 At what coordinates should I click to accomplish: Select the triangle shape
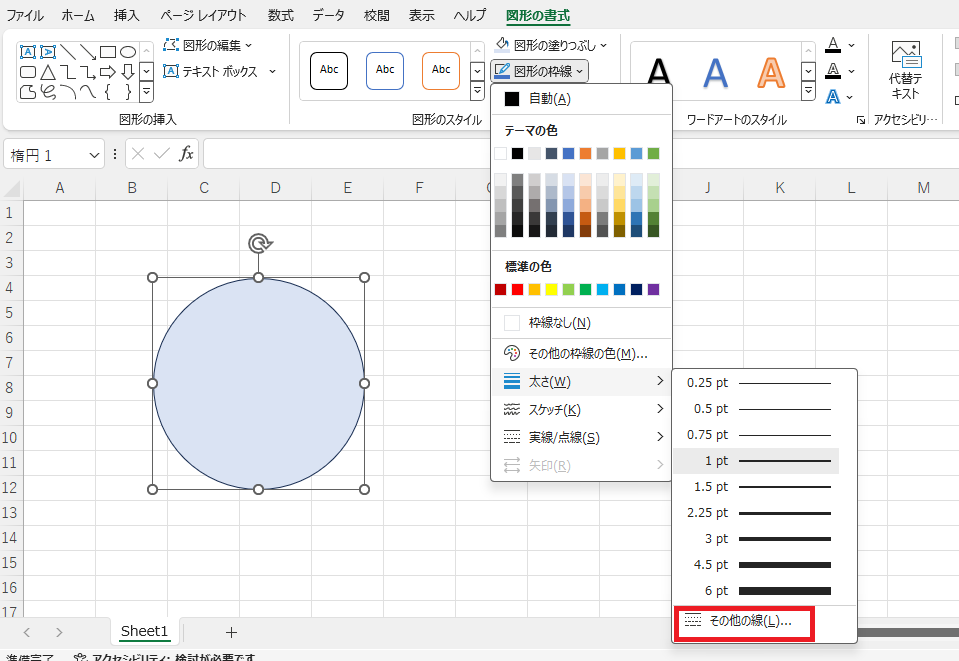pyautogui.click(x=48, y=72)
